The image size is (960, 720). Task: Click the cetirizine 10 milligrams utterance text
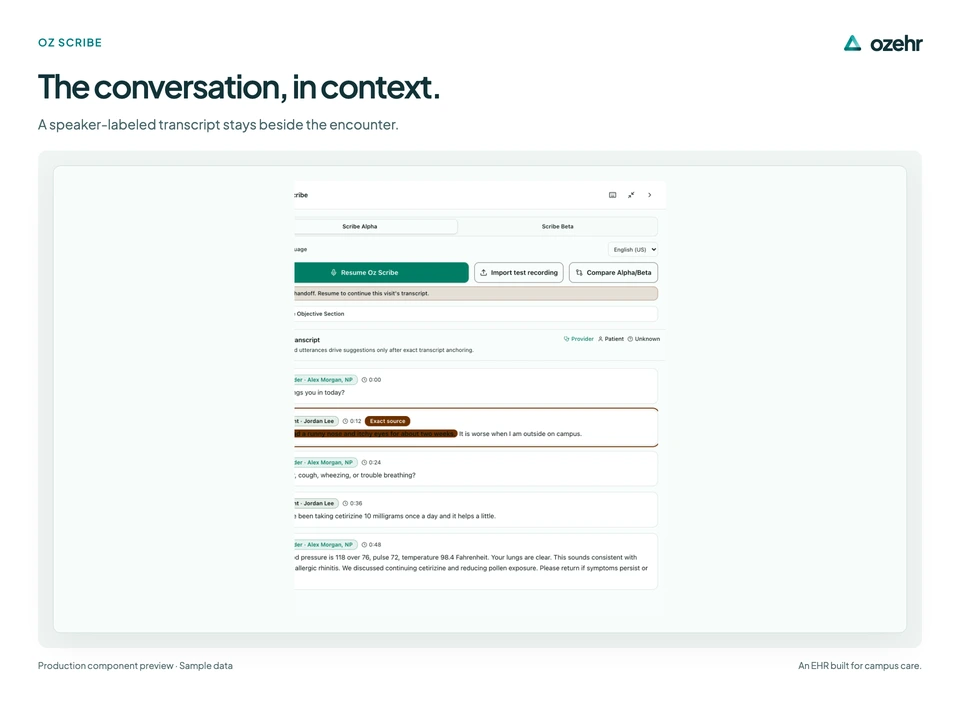click(396, 516)
